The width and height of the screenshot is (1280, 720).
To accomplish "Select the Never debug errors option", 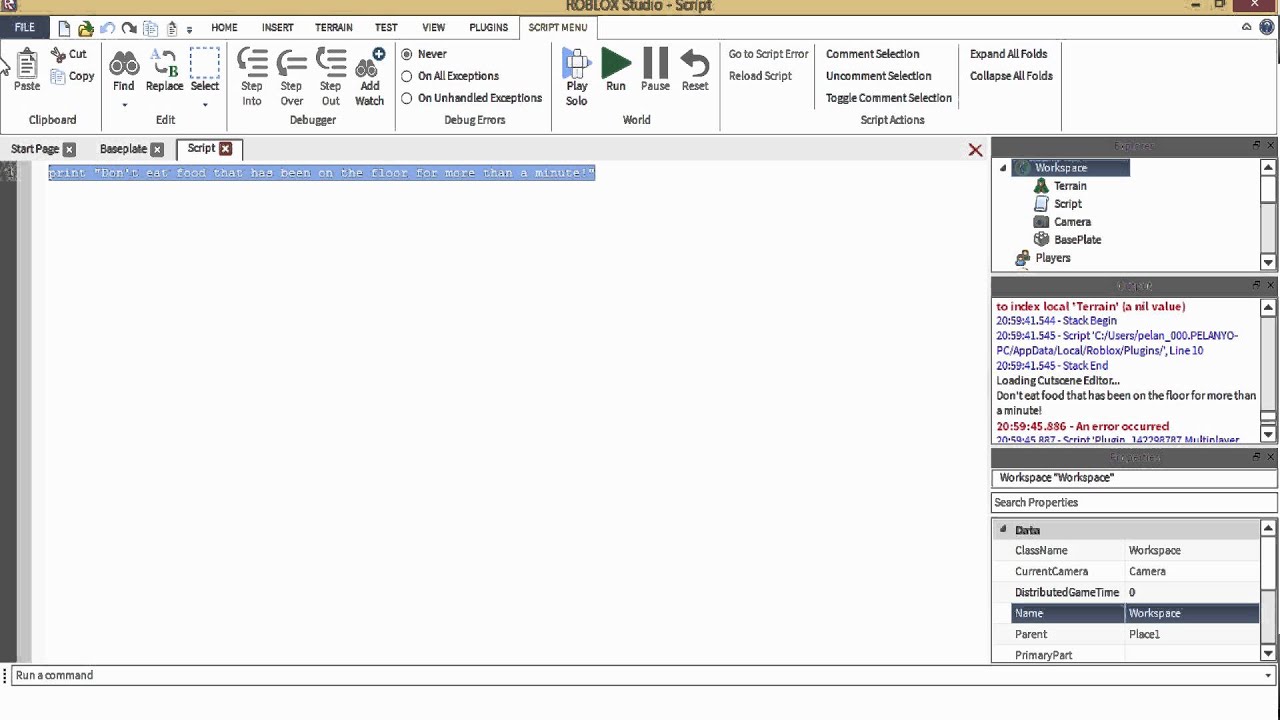I will click(x=407, y=54).
